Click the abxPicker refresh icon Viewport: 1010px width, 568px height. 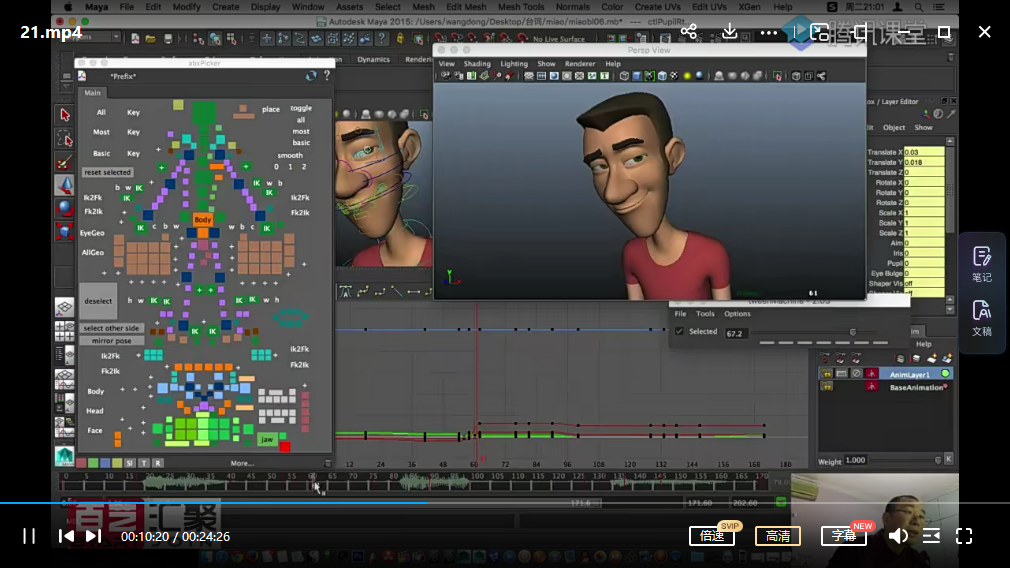pos(311,76)
